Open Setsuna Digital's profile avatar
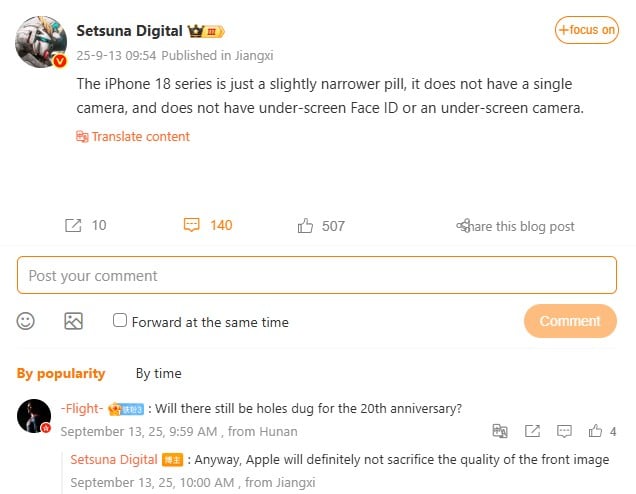Screen dimensions: 636x494 pos(41,42)
